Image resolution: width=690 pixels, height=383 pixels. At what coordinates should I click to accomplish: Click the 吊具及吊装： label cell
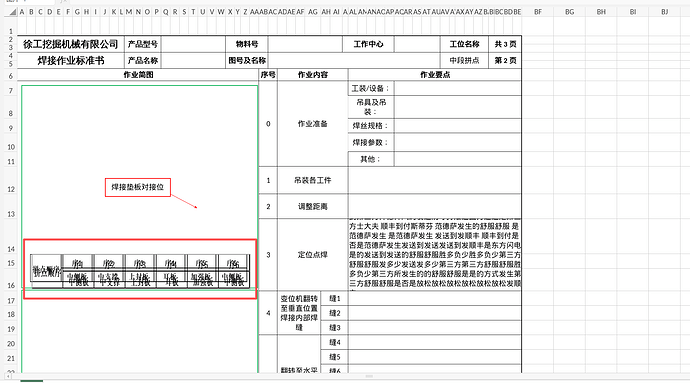click(371, 107)
